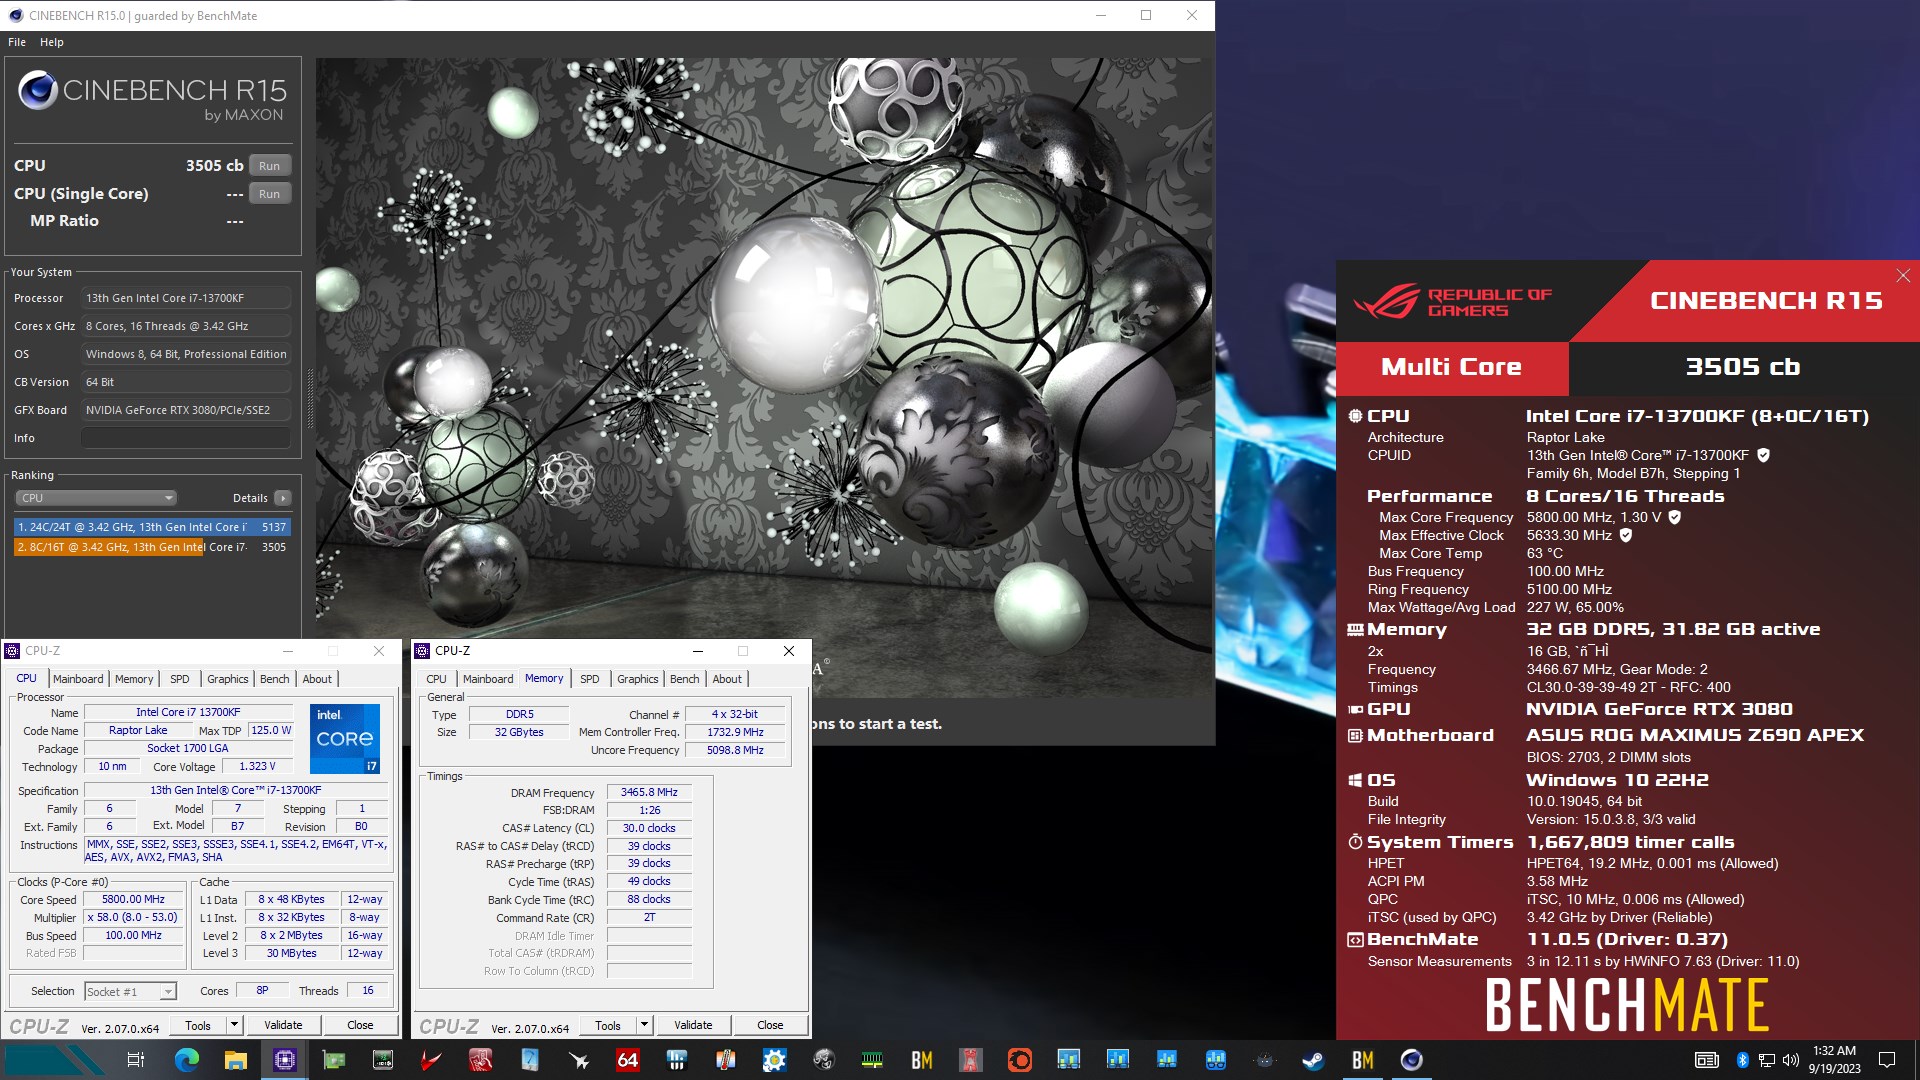Click the Core Speed value 5800.00 MHz
The image size is (1920, 1080).
click(x=133, y=899)
